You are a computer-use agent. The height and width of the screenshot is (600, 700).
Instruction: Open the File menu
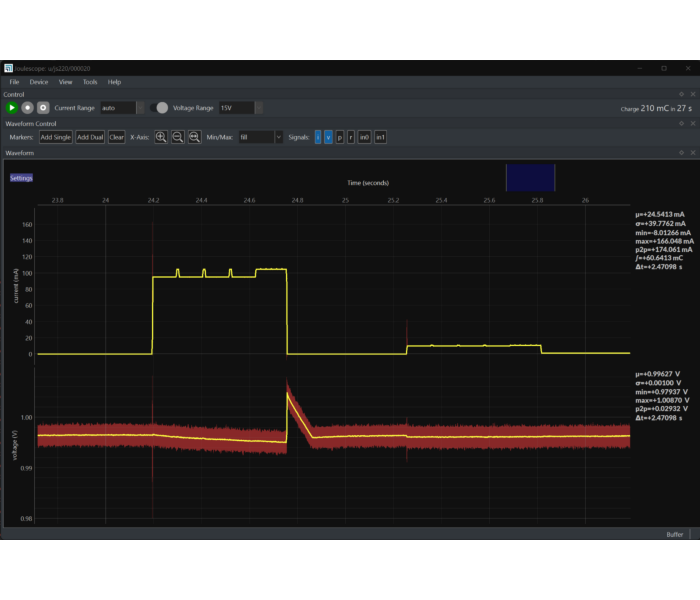point(14,82)
